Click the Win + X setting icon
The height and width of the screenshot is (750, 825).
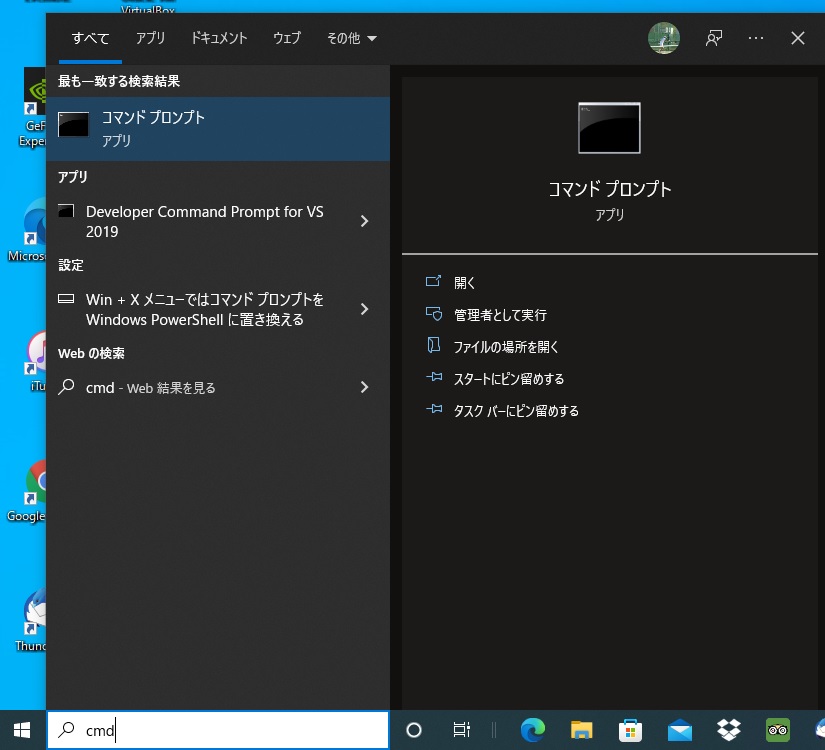(66, 299)
